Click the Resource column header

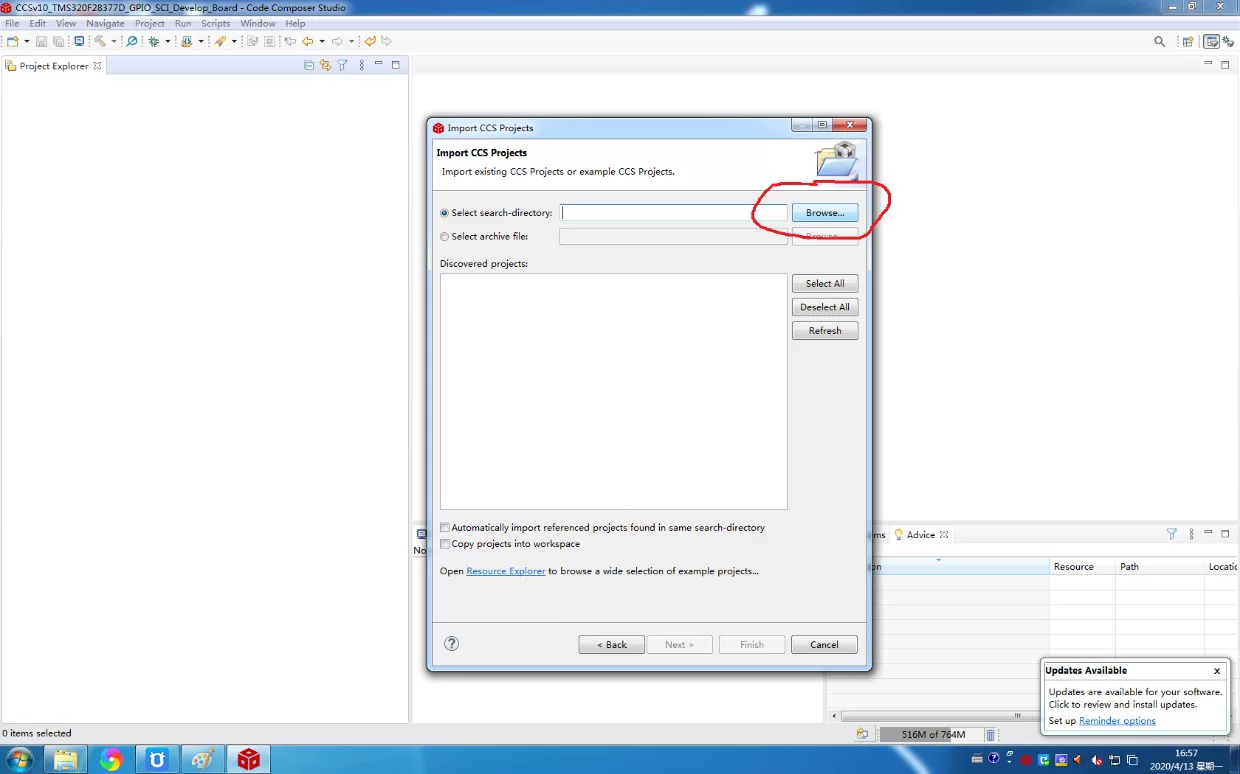[x=1082, y=566]
